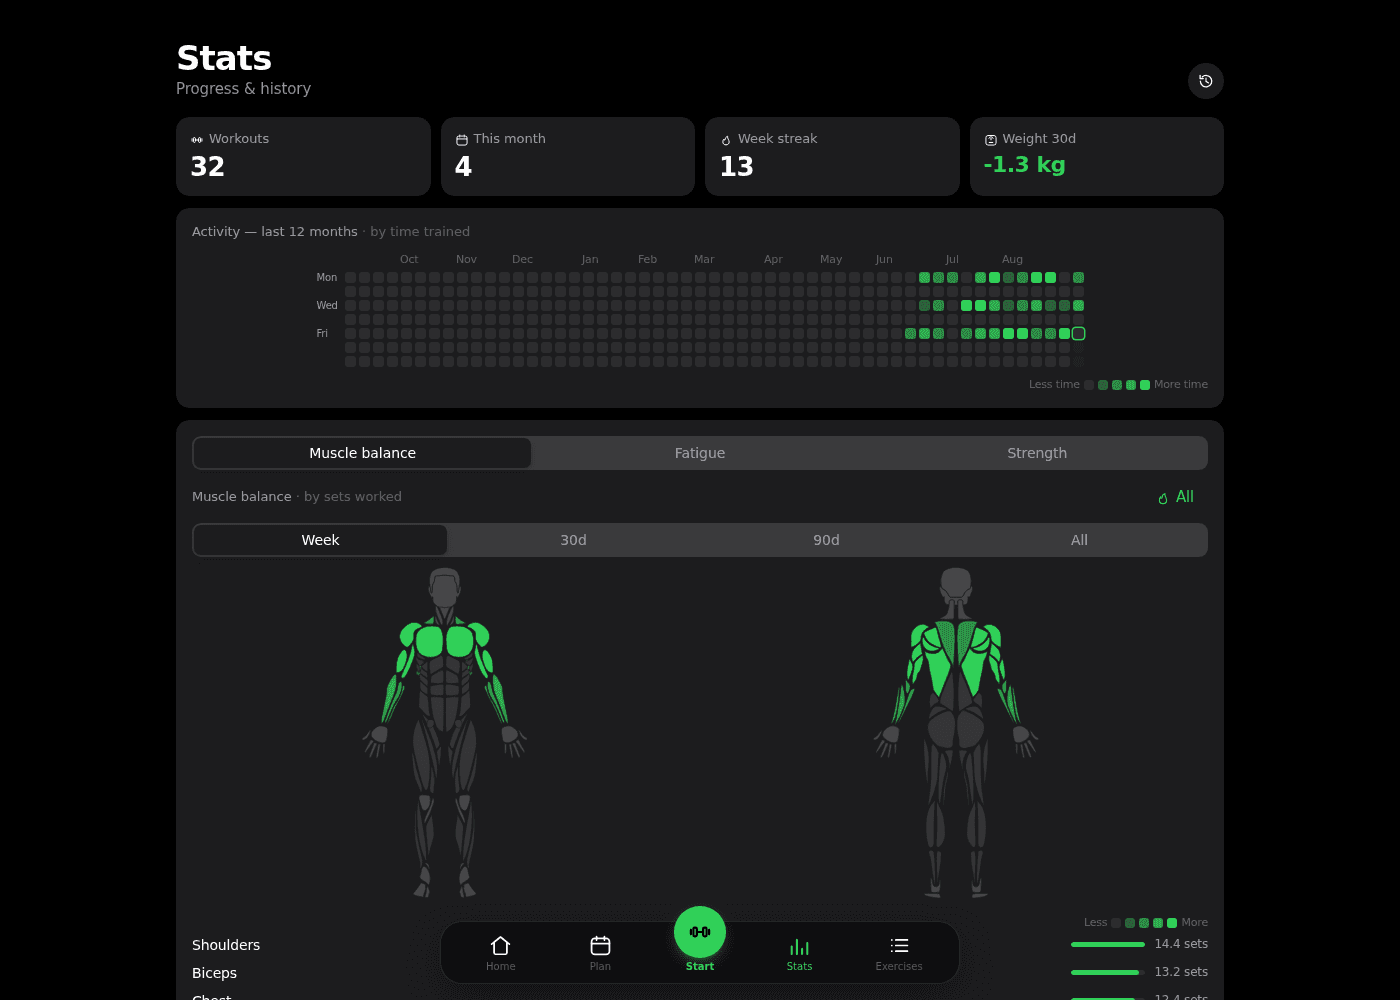Switch the time range to 90d
1400x1000 pixels.
(x=826, y=540)
